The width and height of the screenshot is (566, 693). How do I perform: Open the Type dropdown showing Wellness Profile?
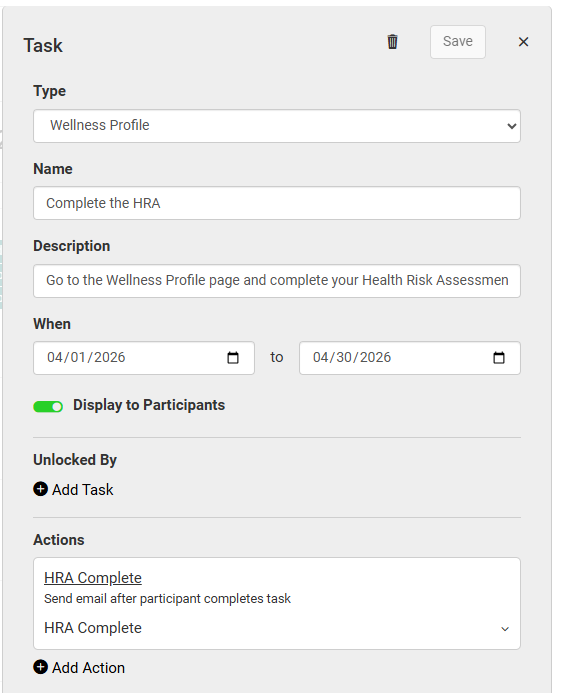[277, 126]
